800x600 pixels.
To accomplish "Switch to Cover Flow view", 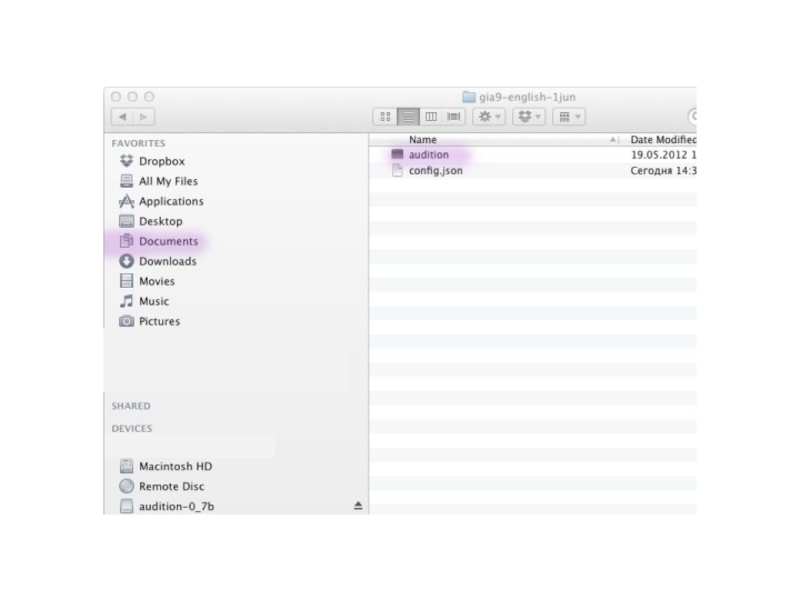I will pyautogui.click(x=454, y=117).
